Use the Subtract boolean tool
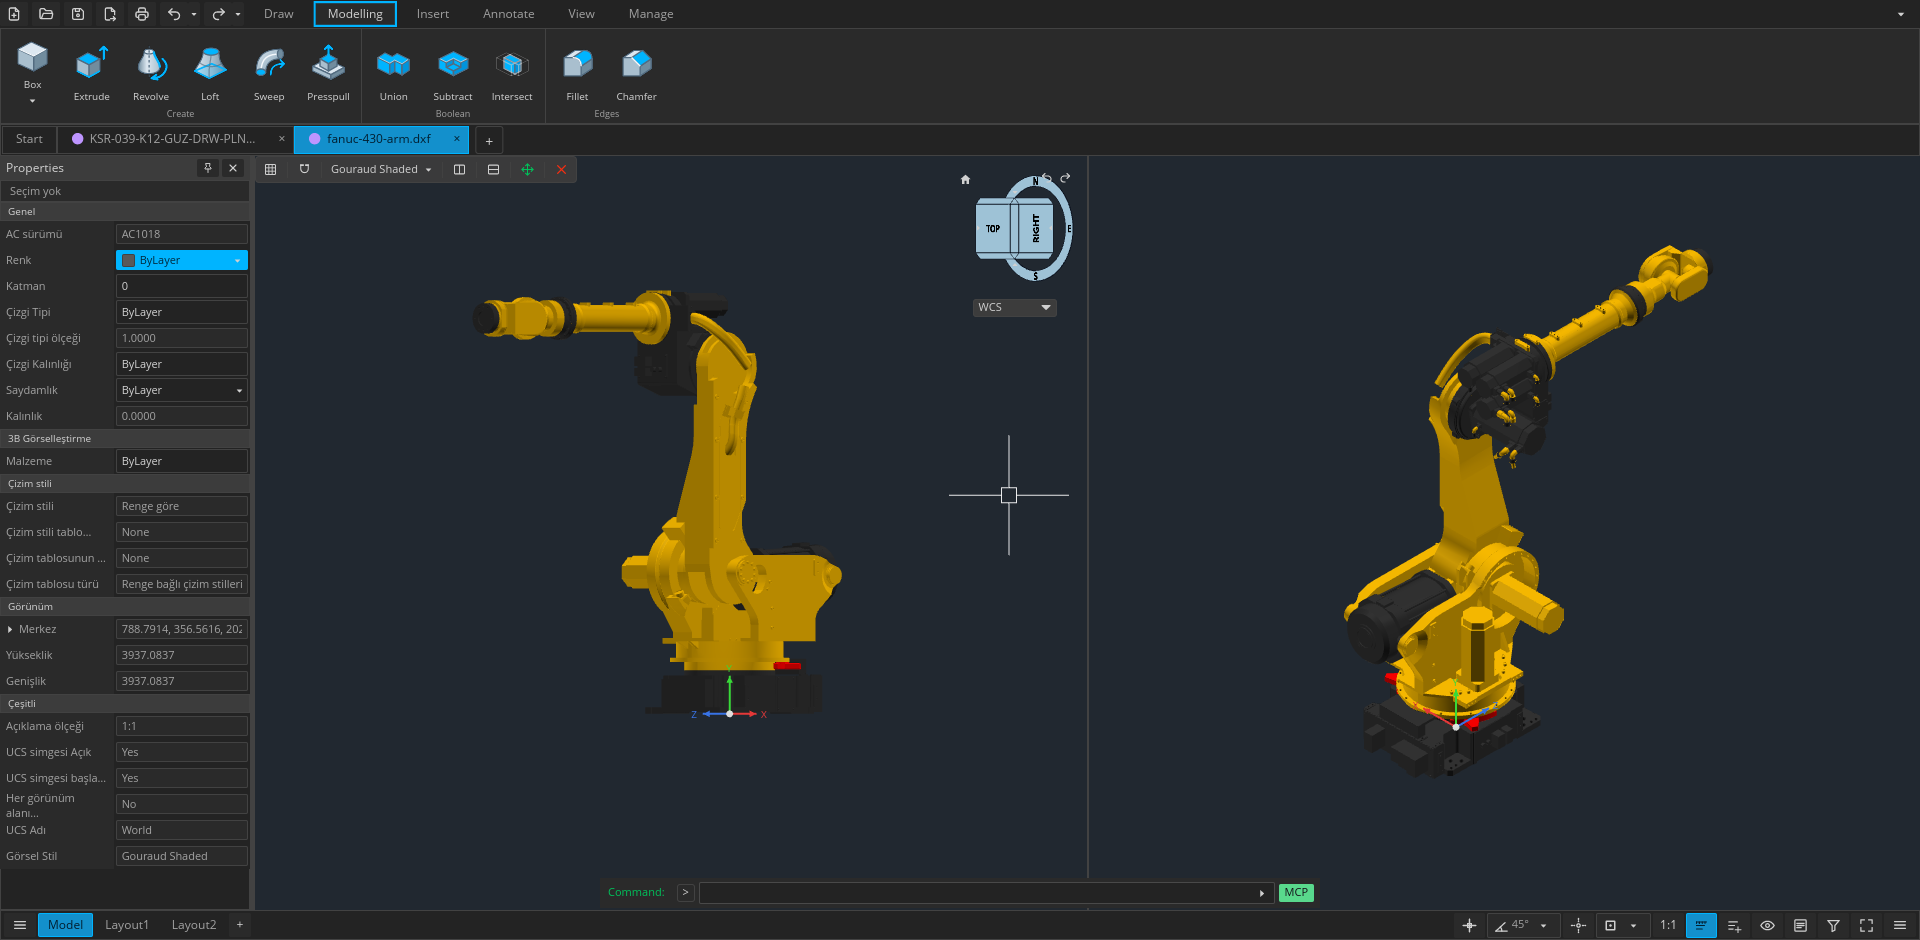This screenshot has width=1920, height=940. (453, 74)
